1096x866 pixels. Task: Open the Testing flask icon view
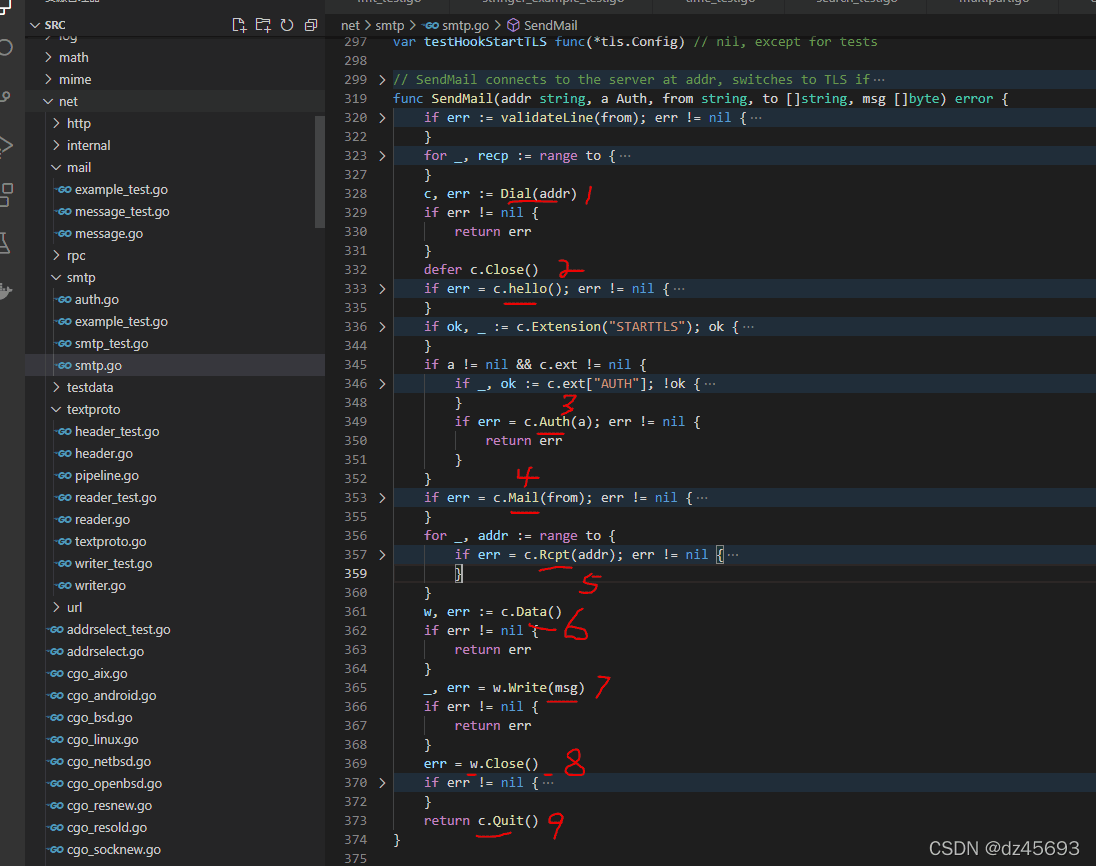click(6, 243)
